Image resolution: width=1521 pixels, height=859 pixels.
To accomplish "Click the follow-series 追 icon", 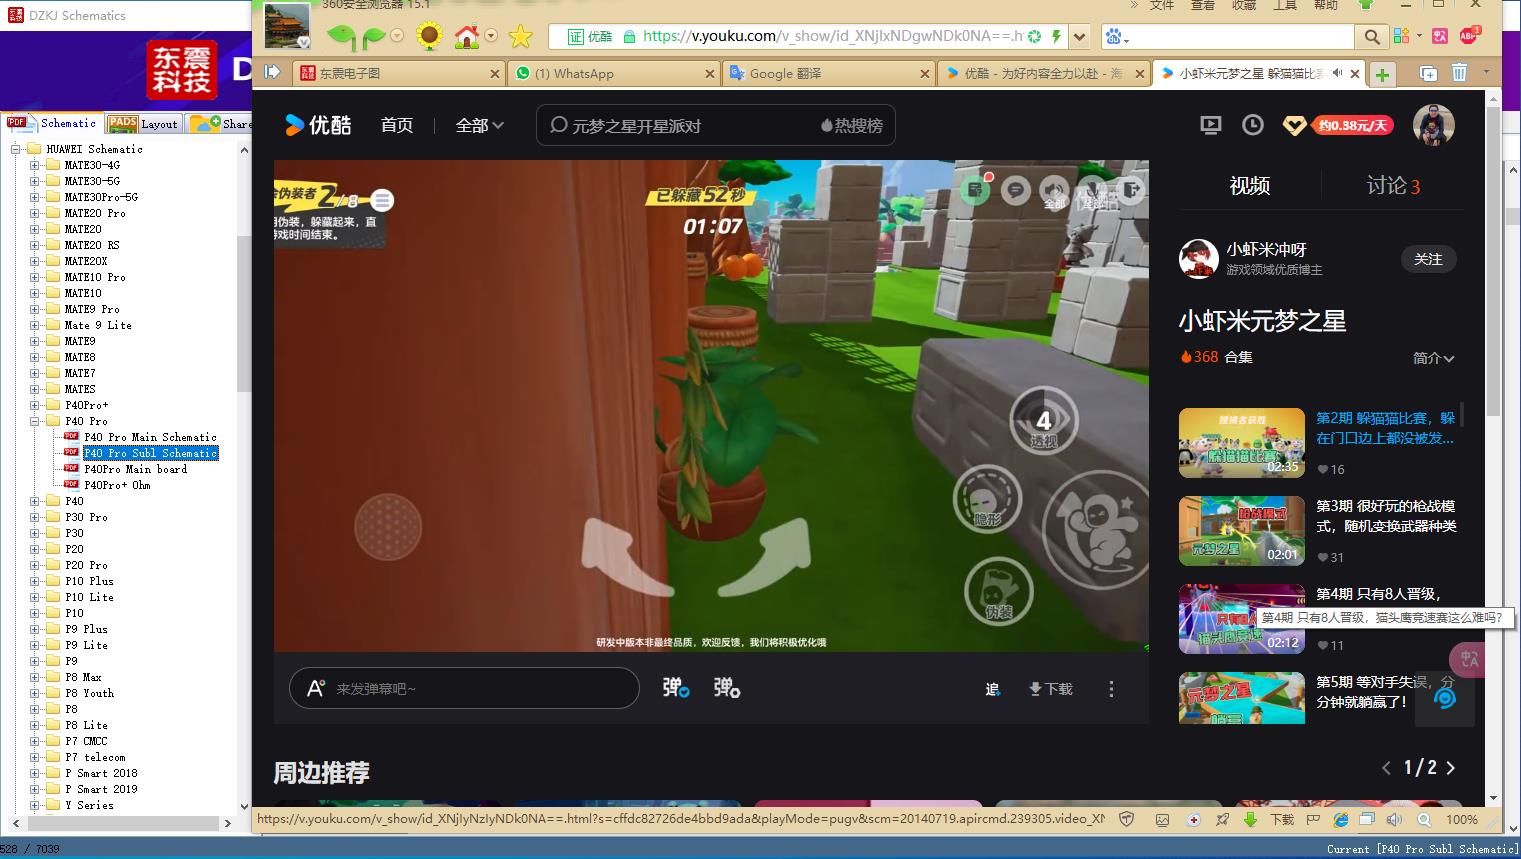I will (x=992, y=689).
